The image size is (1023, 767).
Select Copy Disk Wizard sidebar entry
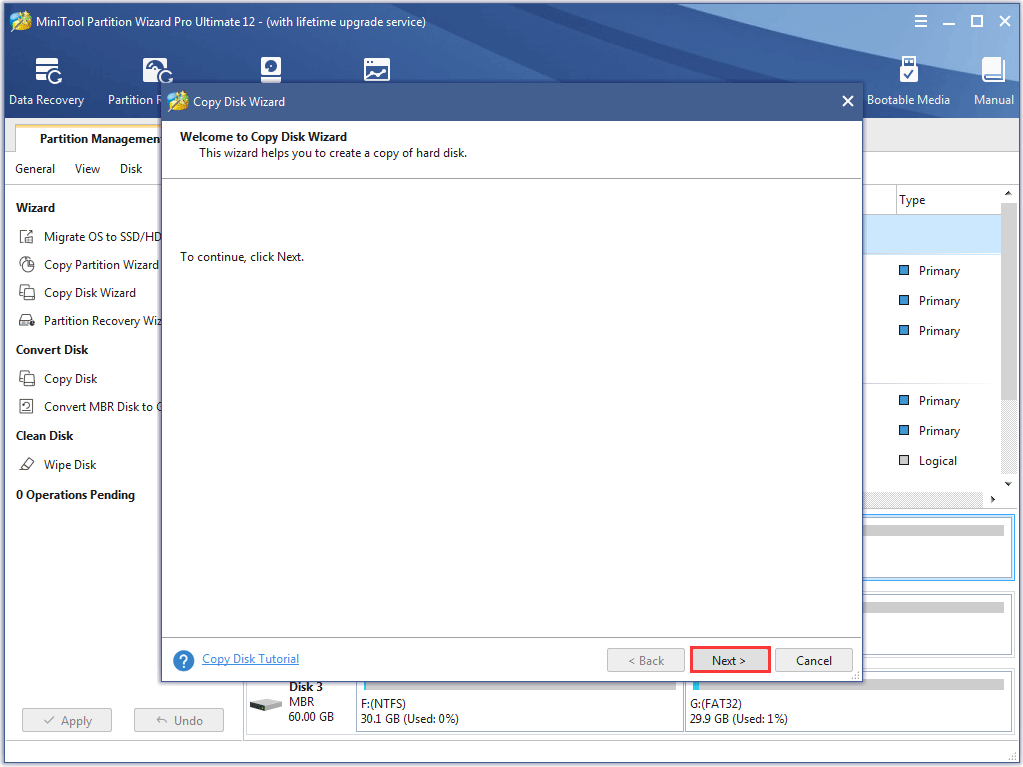coord(89,292)
